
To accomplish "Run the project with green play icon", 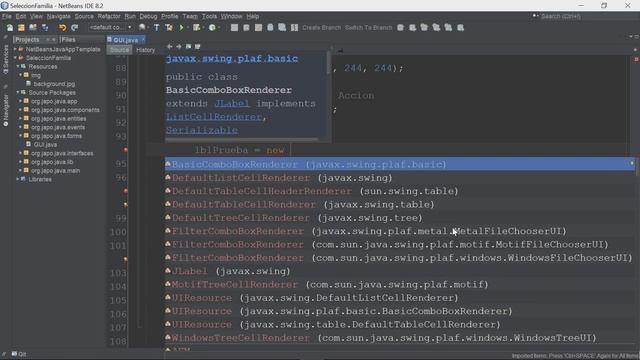I will (x=181, y=28).
